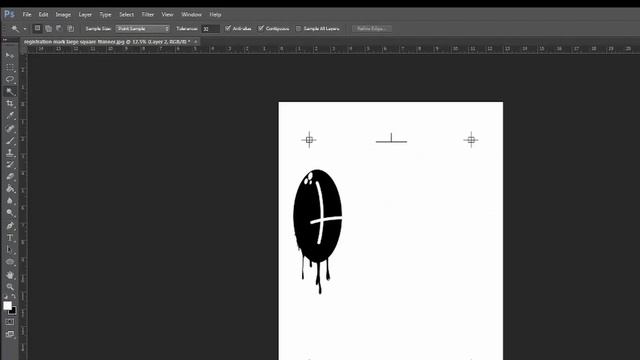Toggle Quick Mask mode

point(10,322)
